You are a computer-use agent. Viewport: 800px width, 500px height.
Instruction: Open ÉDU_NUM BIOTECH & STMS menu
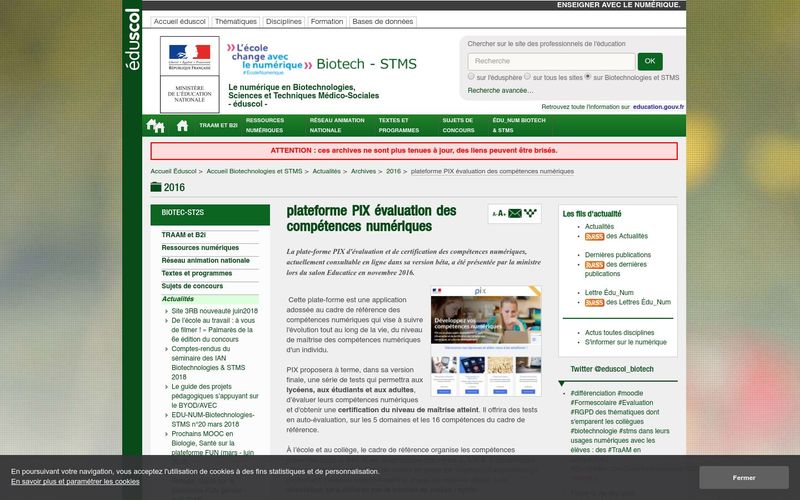tap(519, 126)
